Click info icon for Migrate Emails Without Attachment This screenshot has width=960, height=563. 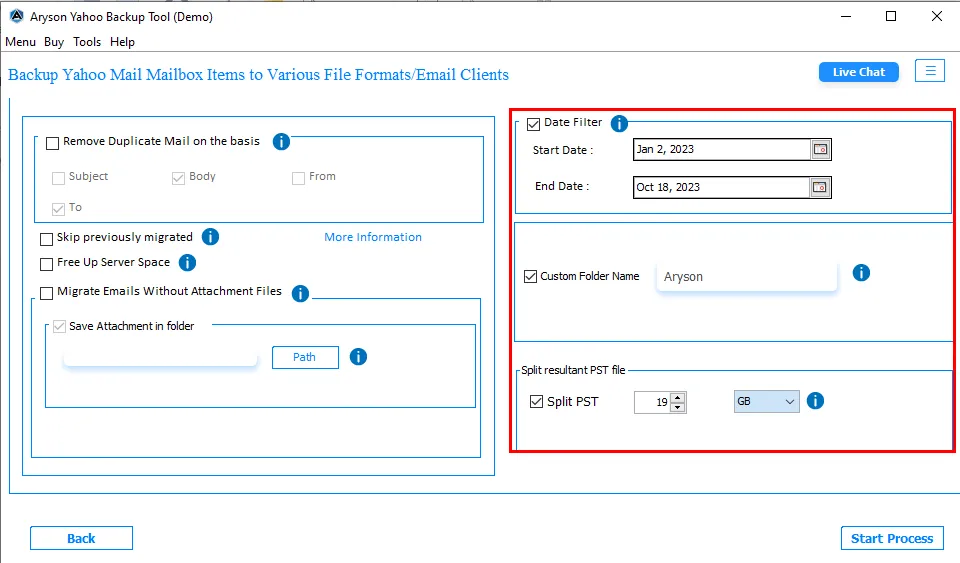pos(300,294)
